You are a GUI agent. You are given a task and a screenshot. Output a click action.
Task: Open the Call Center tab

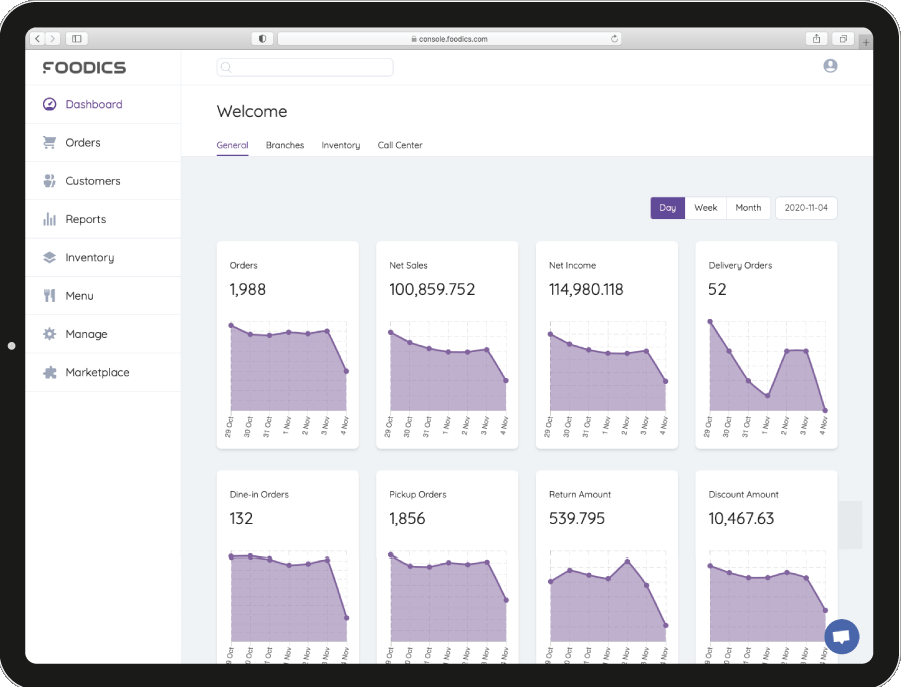coord(399,145)
